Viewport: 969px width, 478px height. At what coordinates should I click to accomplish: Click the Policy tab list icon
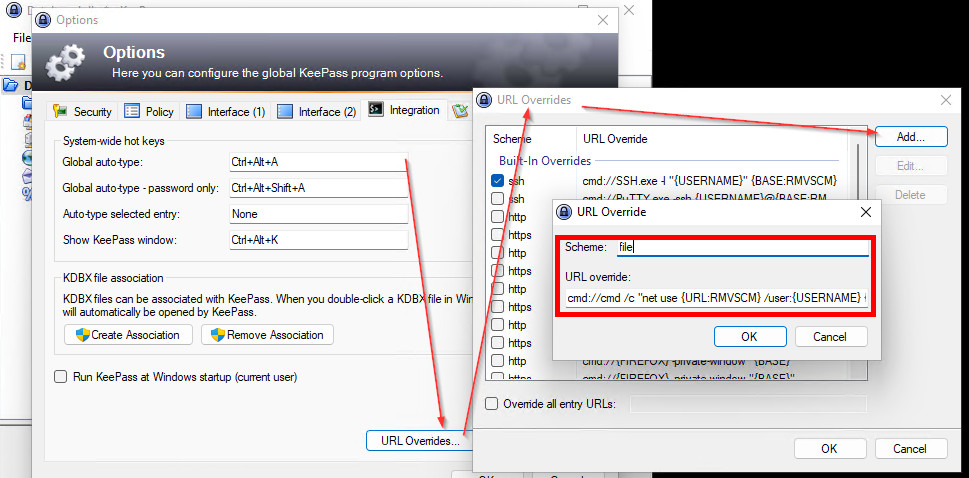[133, 111]
